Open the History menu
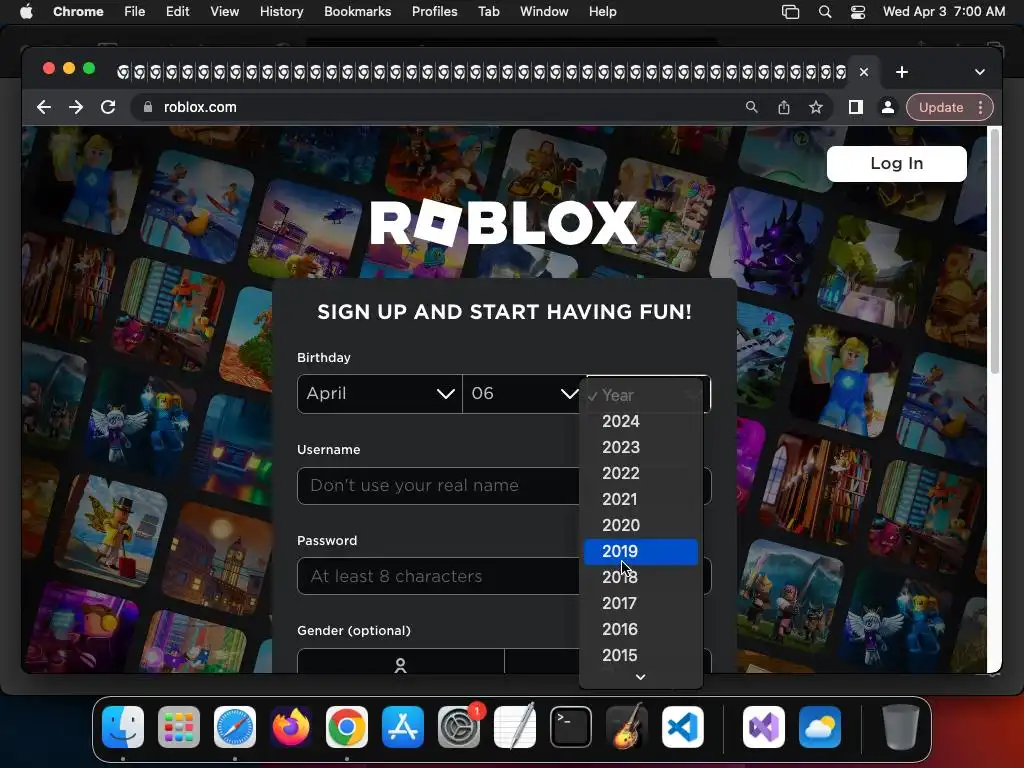The image size is (1024, 768). 281,12
